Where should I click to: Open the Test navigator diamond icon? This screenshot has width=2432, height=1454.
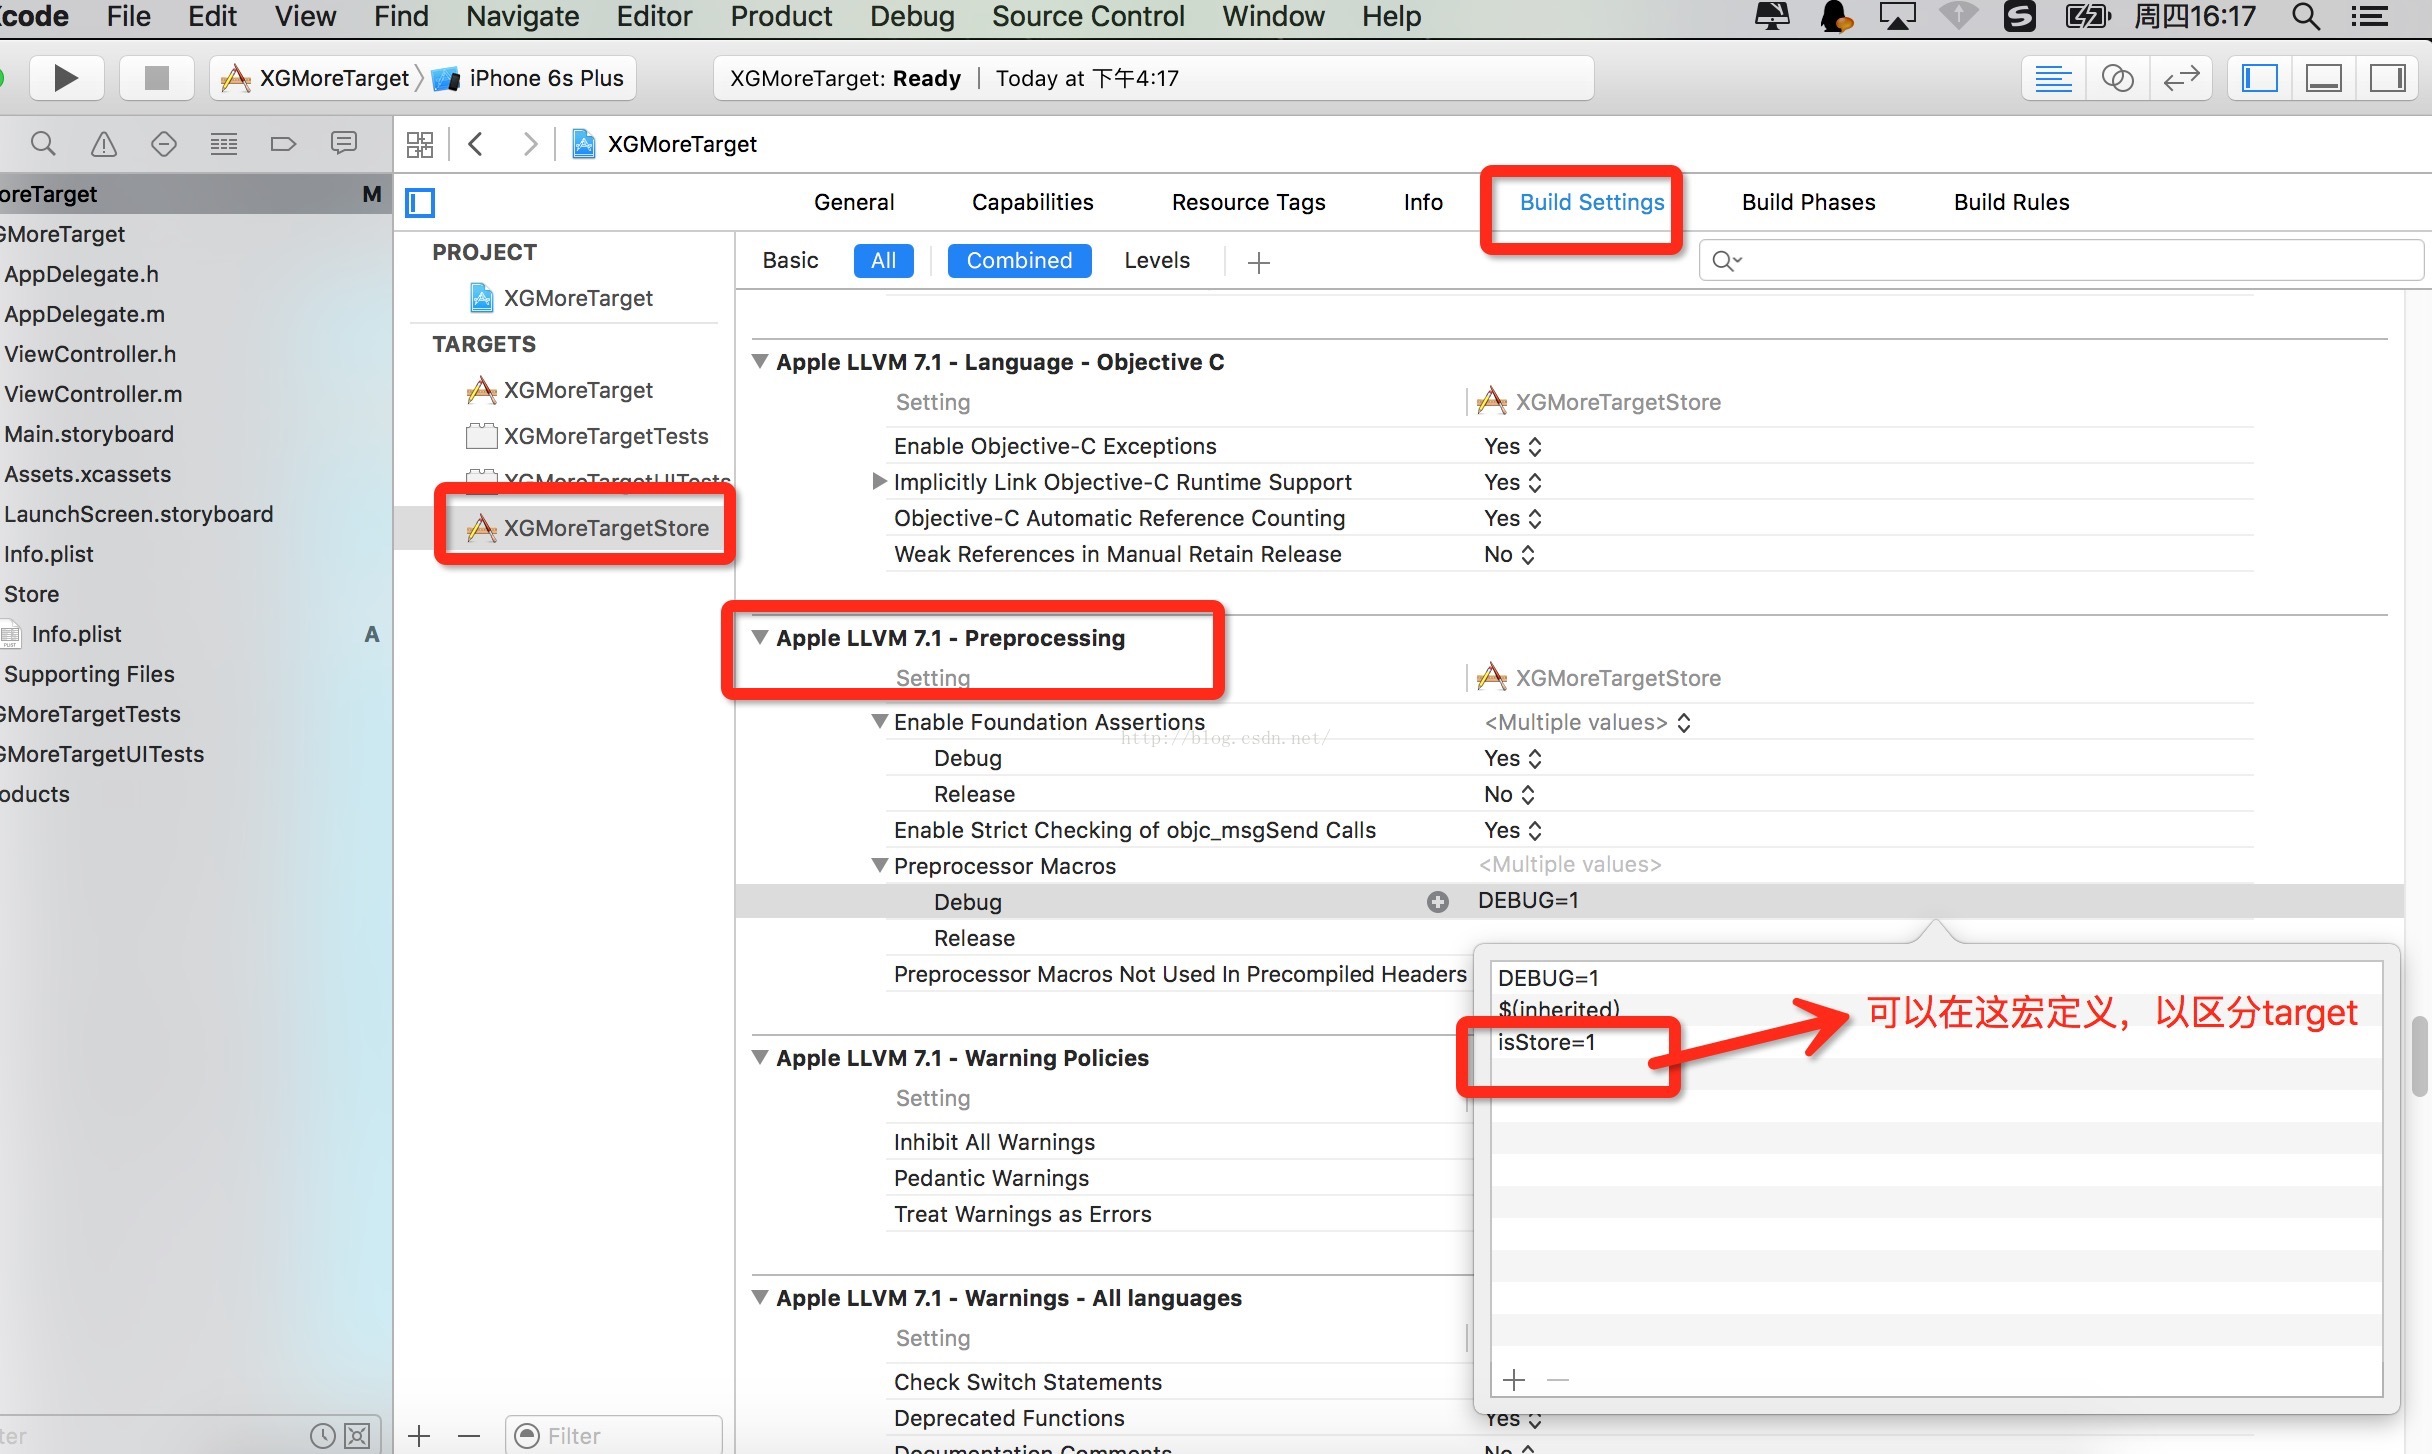click(x=163, y=144)
